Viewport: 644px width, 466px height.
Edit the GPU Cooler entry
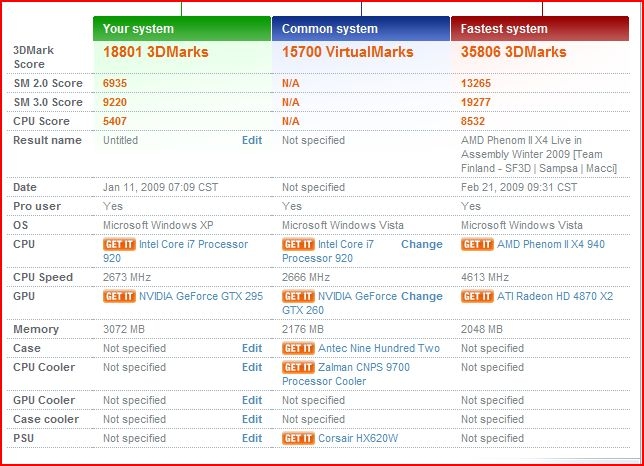(252, 400)
